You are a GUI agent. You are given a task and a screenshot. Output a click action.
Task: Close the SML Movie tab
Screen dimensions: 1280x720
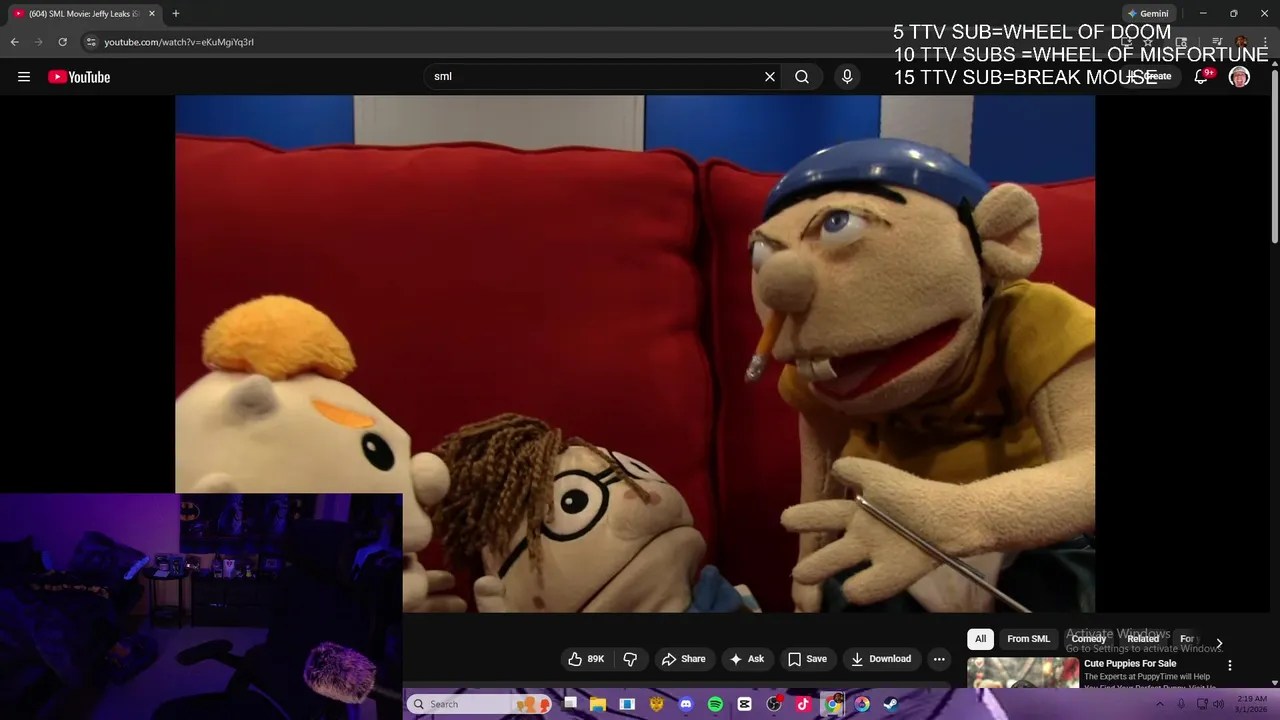pyautogui.click(x=152, y=14)
